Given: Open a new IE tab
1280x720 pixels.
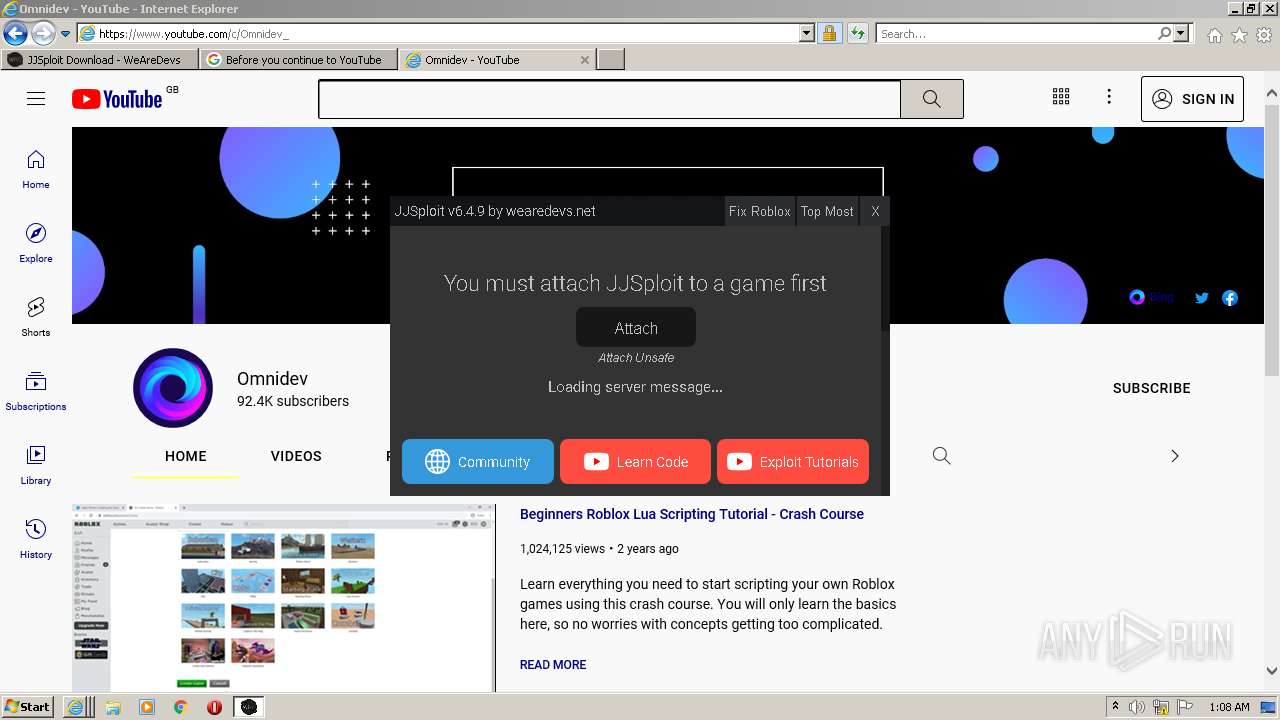Looking at the screenshot, I should coord(611,59).
